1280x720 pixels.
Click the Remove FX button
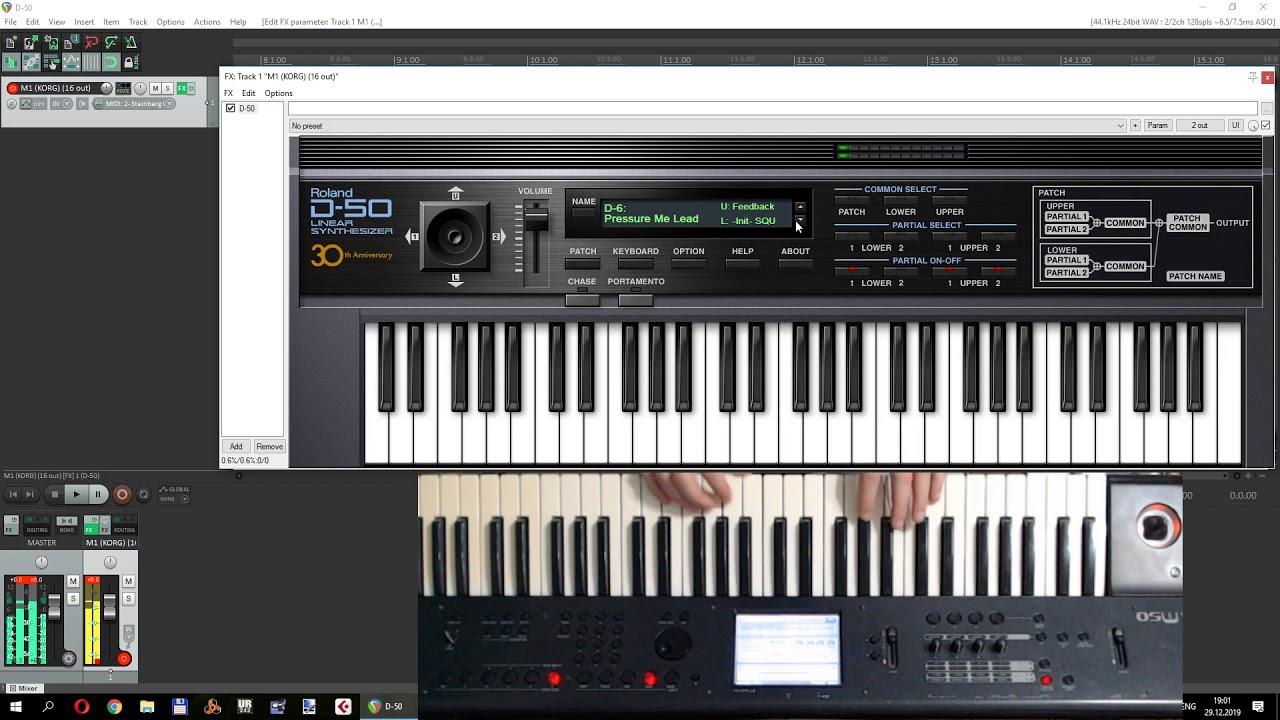[x=269, y=447]
